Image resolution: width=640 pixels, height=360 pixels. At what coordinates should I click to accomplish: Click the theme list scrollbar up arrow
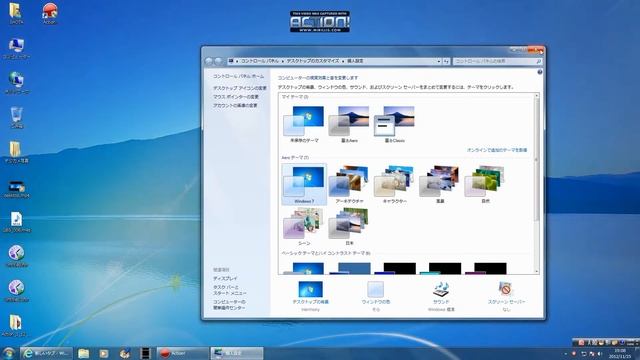pos(537,96)
